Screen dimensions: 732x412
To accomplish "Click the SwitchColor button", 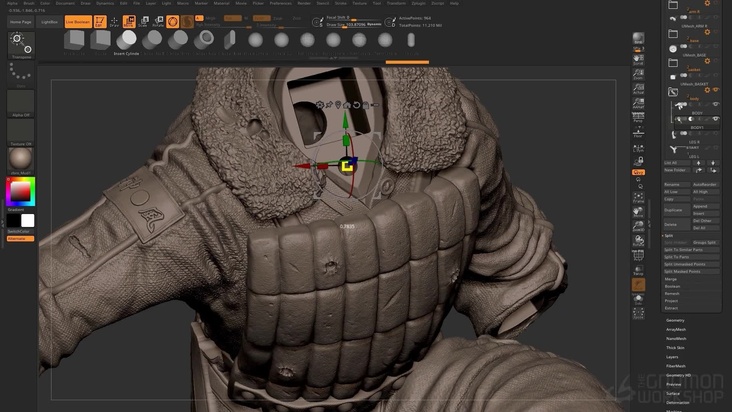I will (21, 231).
